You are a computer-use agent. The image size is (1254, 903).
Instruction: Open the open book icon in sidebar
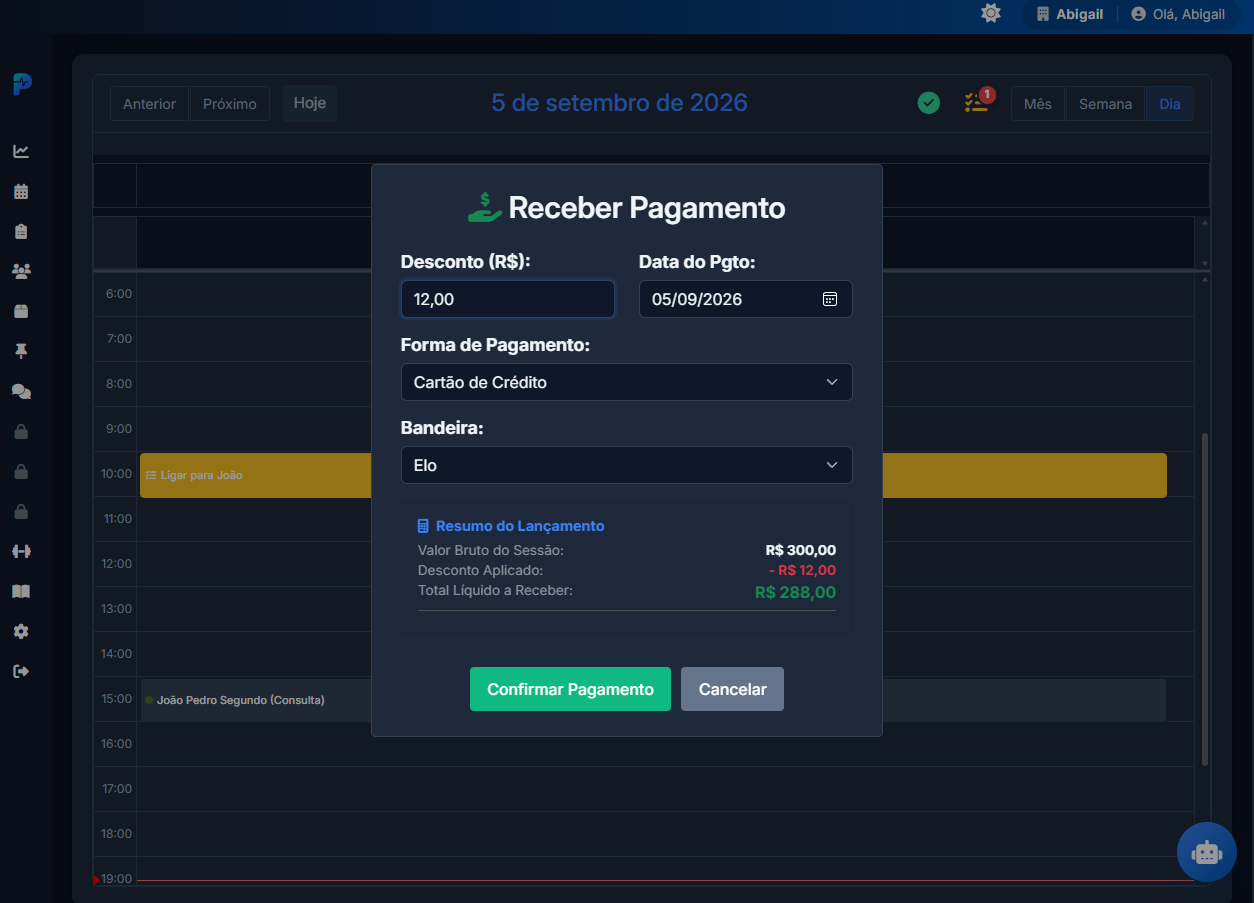pos(21,591)
